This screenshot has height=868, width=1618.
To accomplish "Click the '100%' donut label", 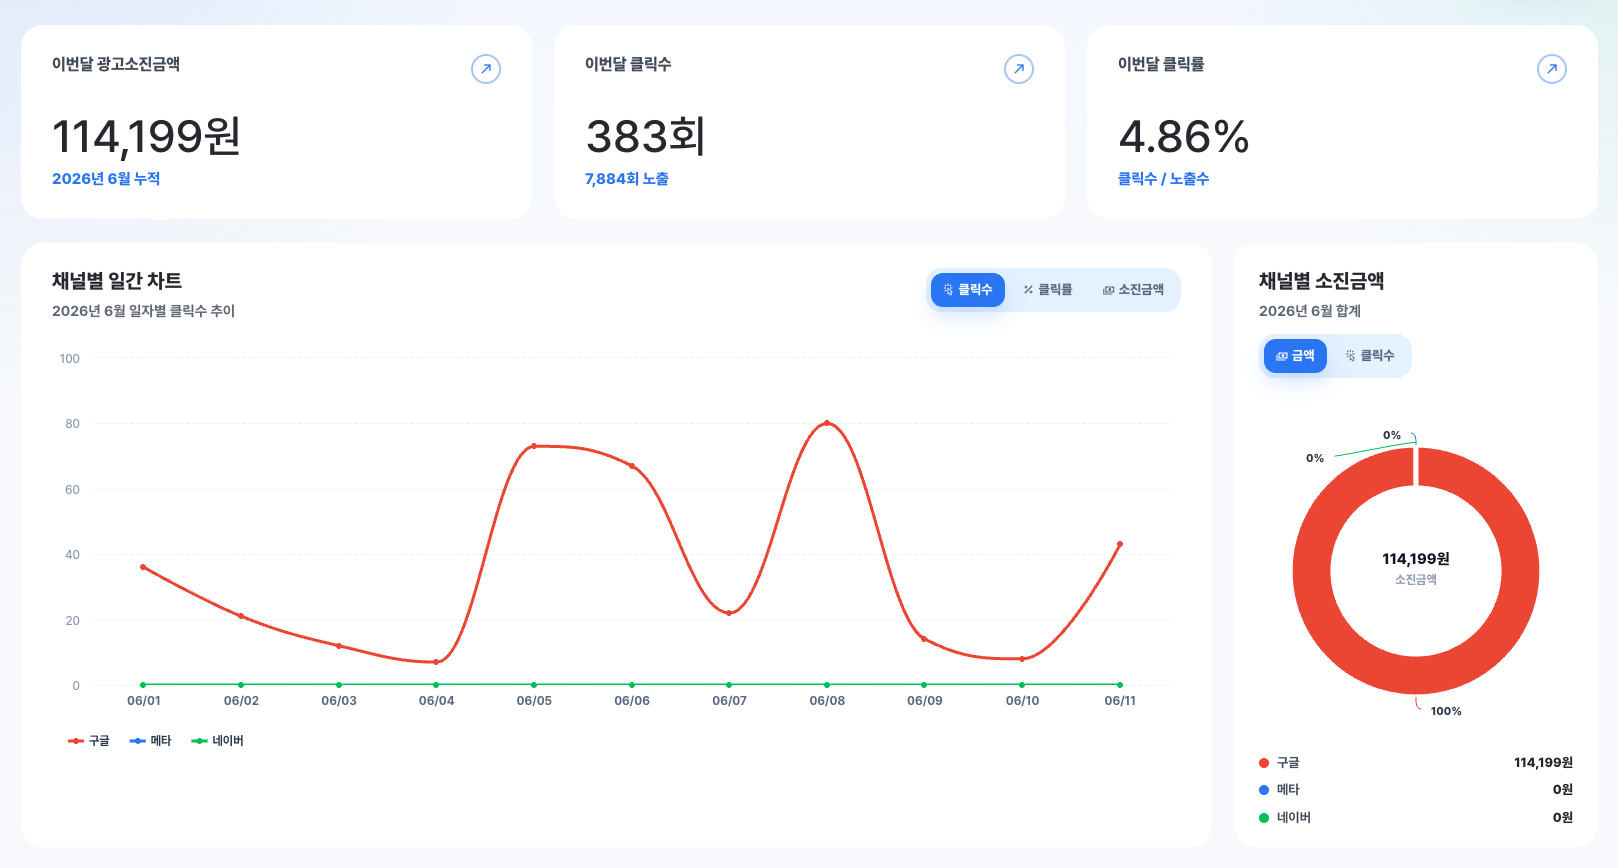I will click(1446, 711).
